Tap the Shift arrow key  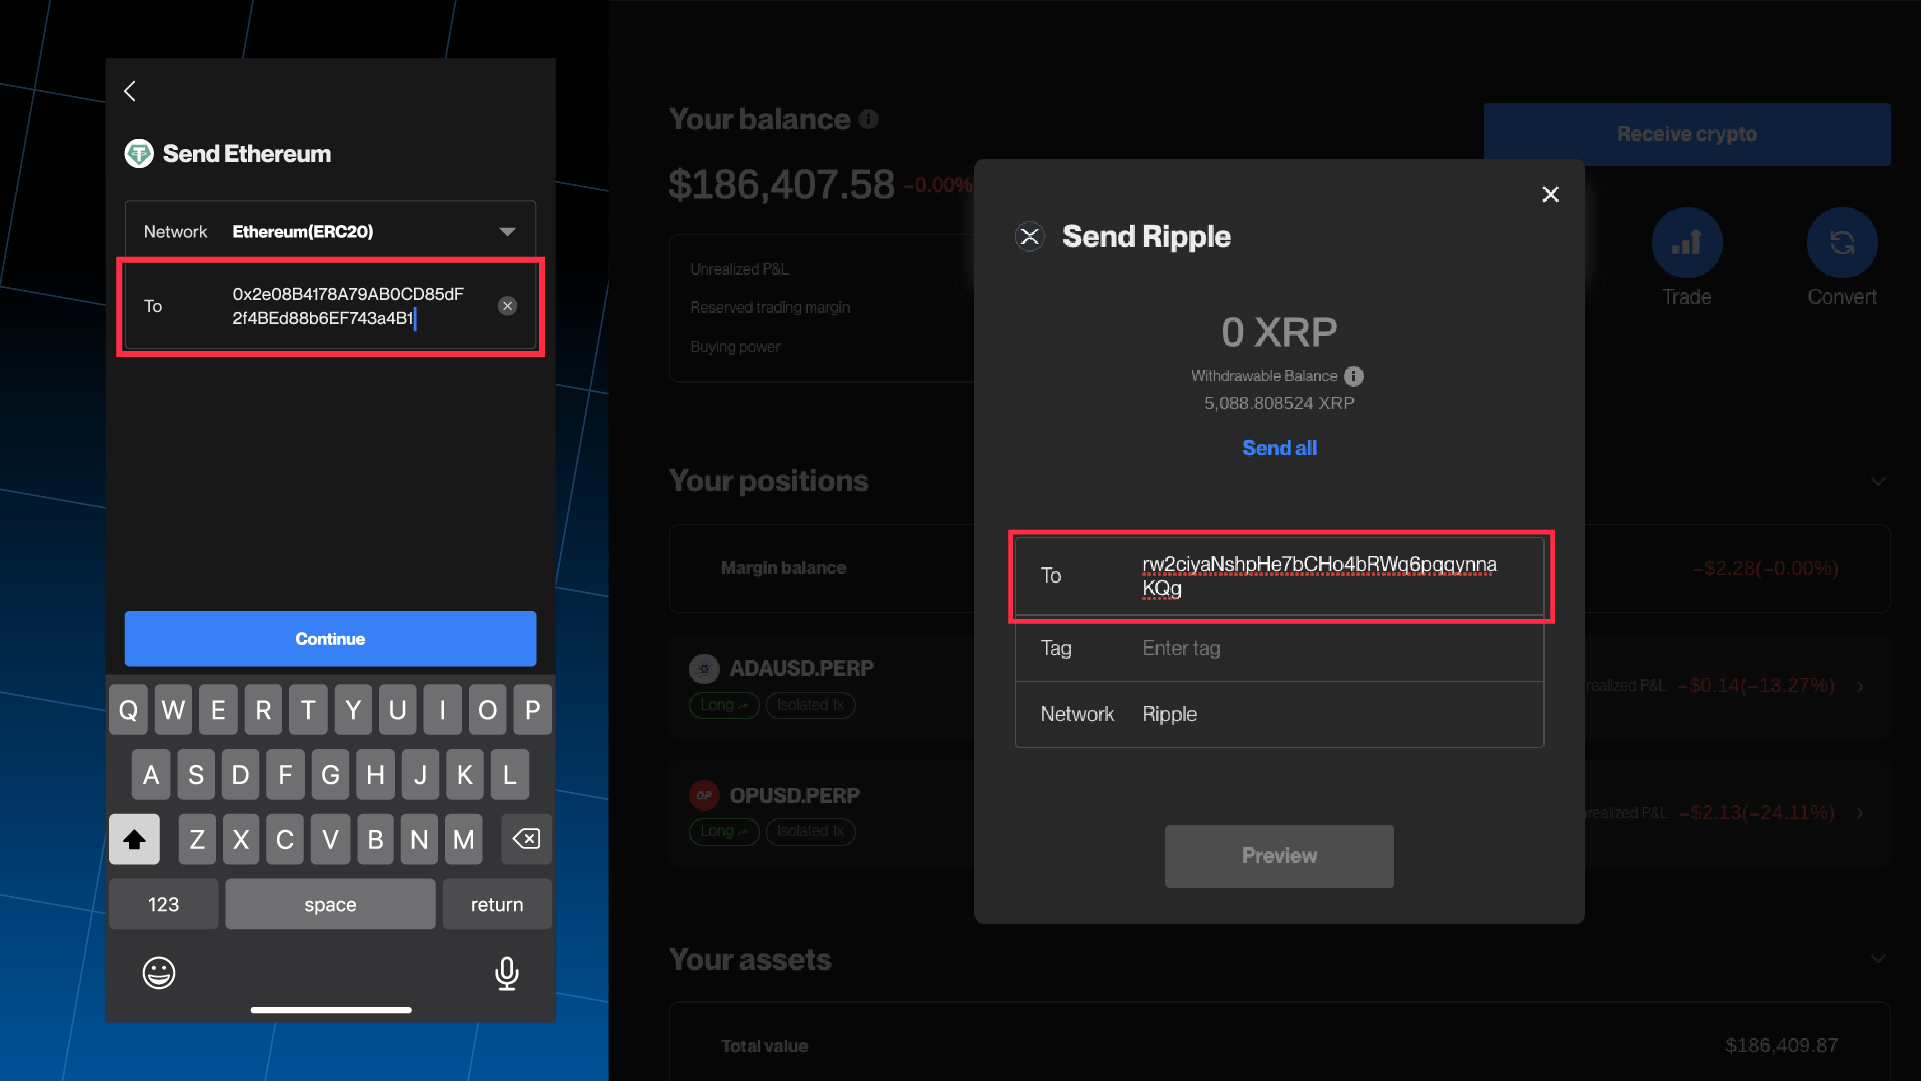(134, 839)
